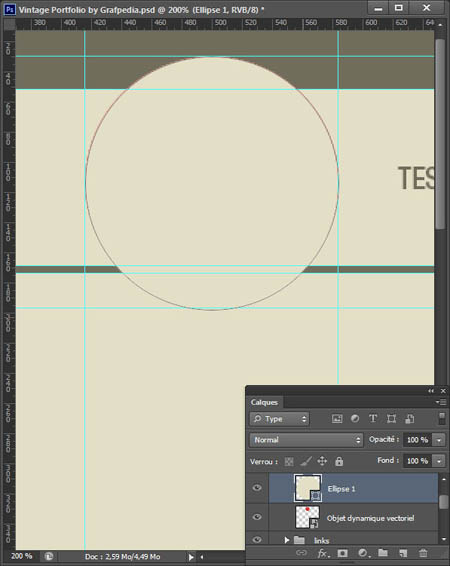Hide the Ellipse 1 layer
This screenshot has width=450, height=566.
257,488
